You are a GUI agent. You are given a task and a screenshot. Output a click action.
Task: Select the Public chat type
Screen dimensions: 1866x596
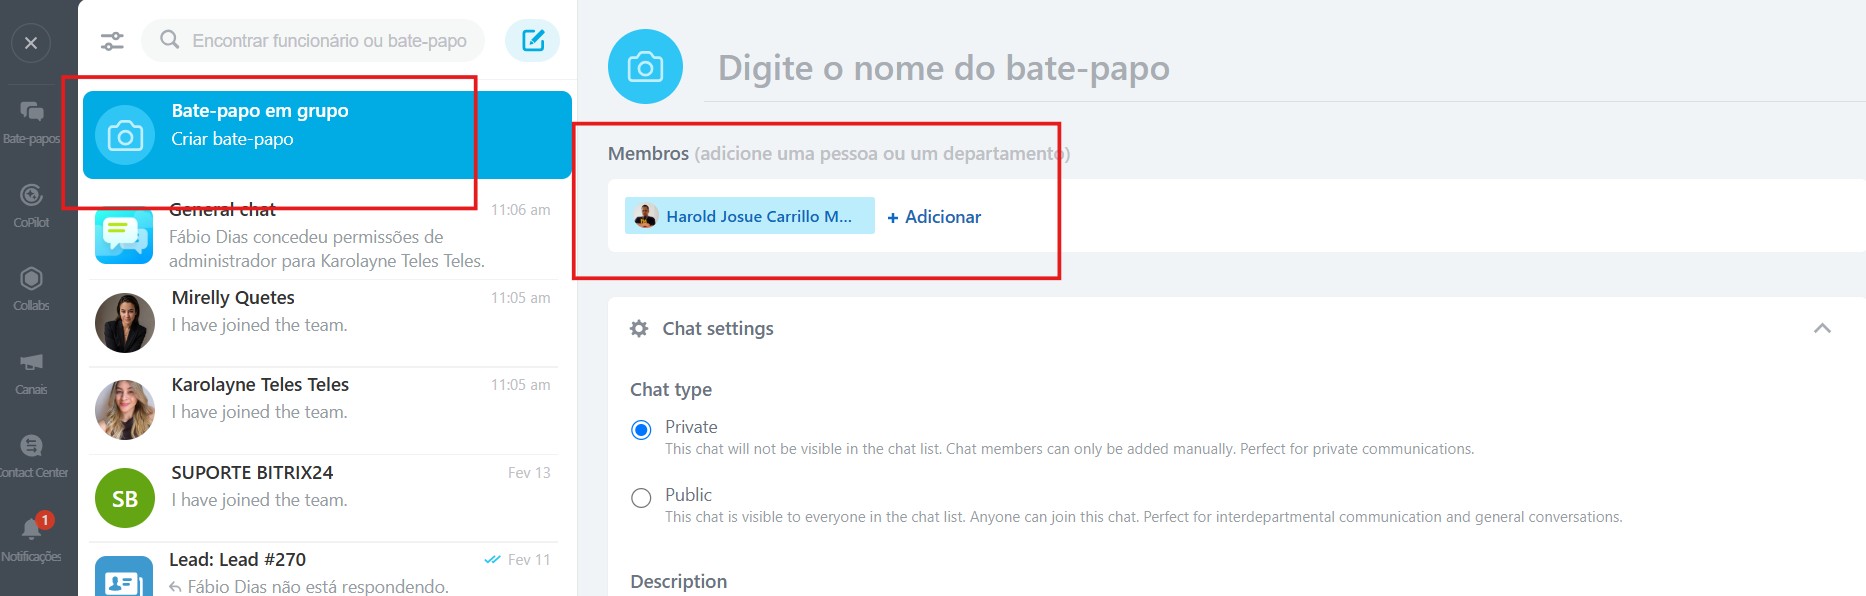tap(641, 498)
